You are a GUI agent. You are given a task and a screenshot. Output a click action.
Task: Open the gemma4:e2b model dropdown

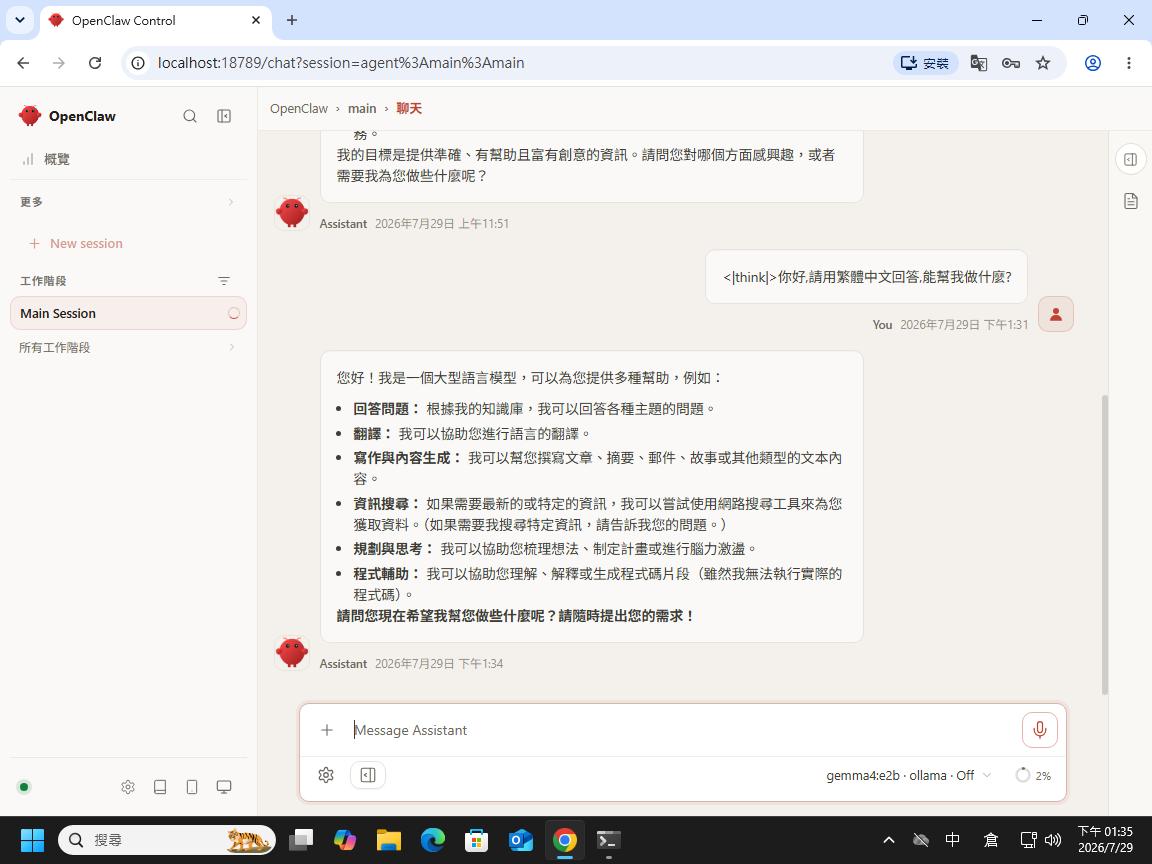tap(909, 775)
